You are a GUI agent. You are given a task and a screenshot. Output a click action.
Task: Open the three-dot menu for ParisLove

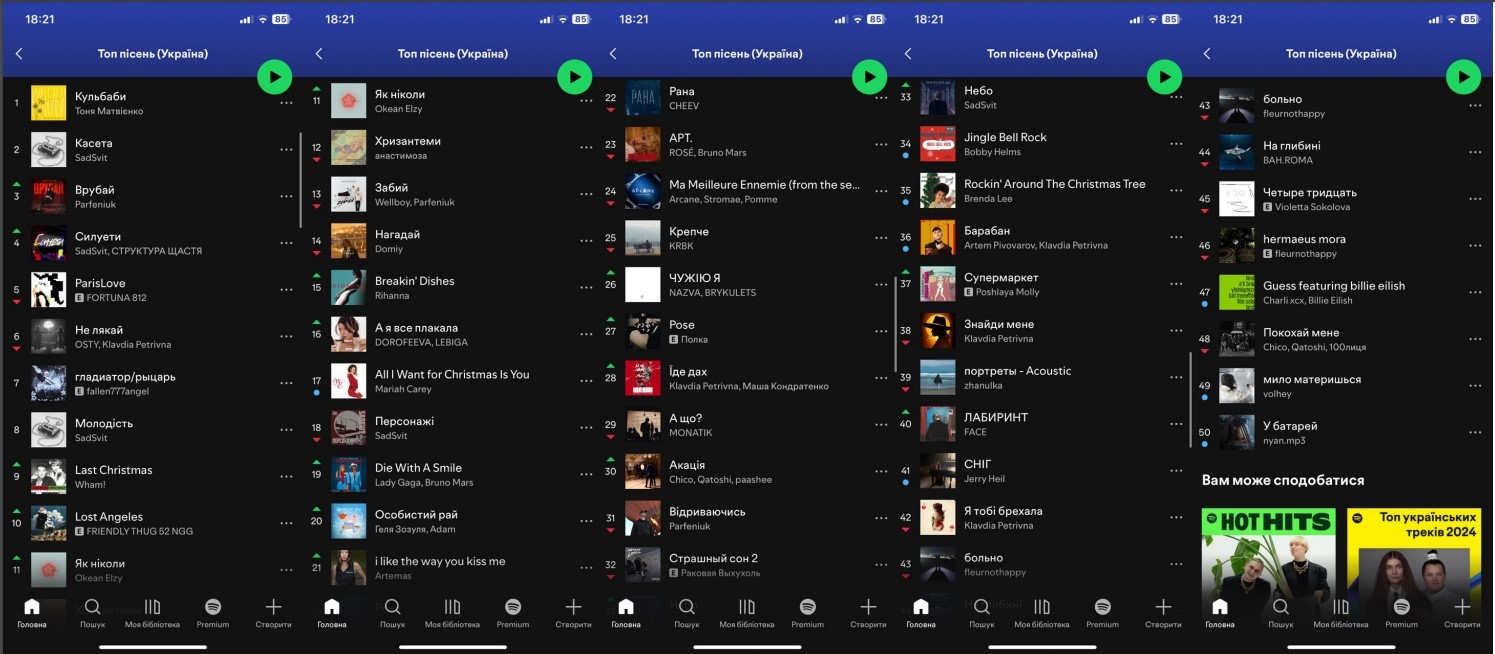point(287,290)
